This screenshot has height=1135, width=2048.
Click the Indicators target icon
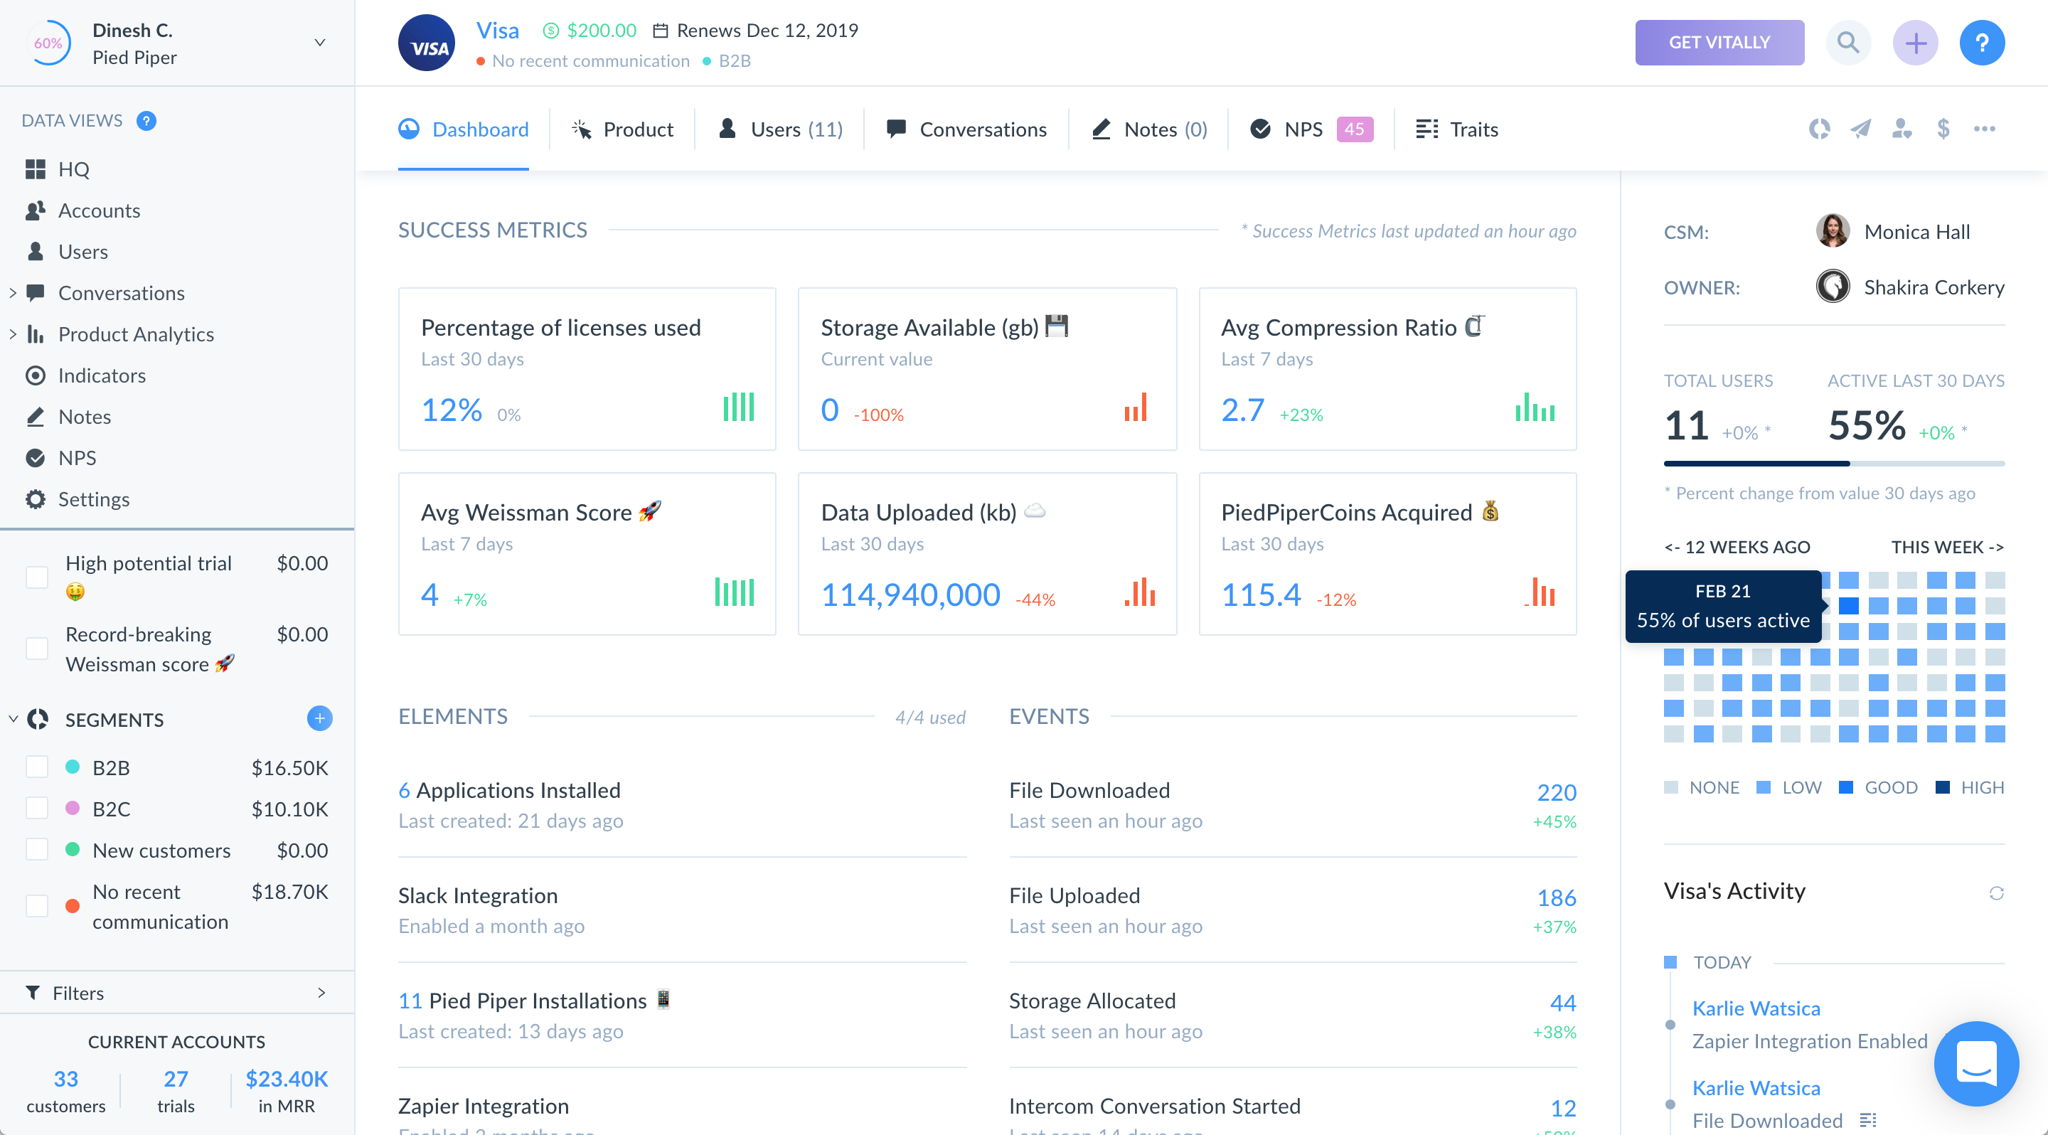[x=35, y=375]
